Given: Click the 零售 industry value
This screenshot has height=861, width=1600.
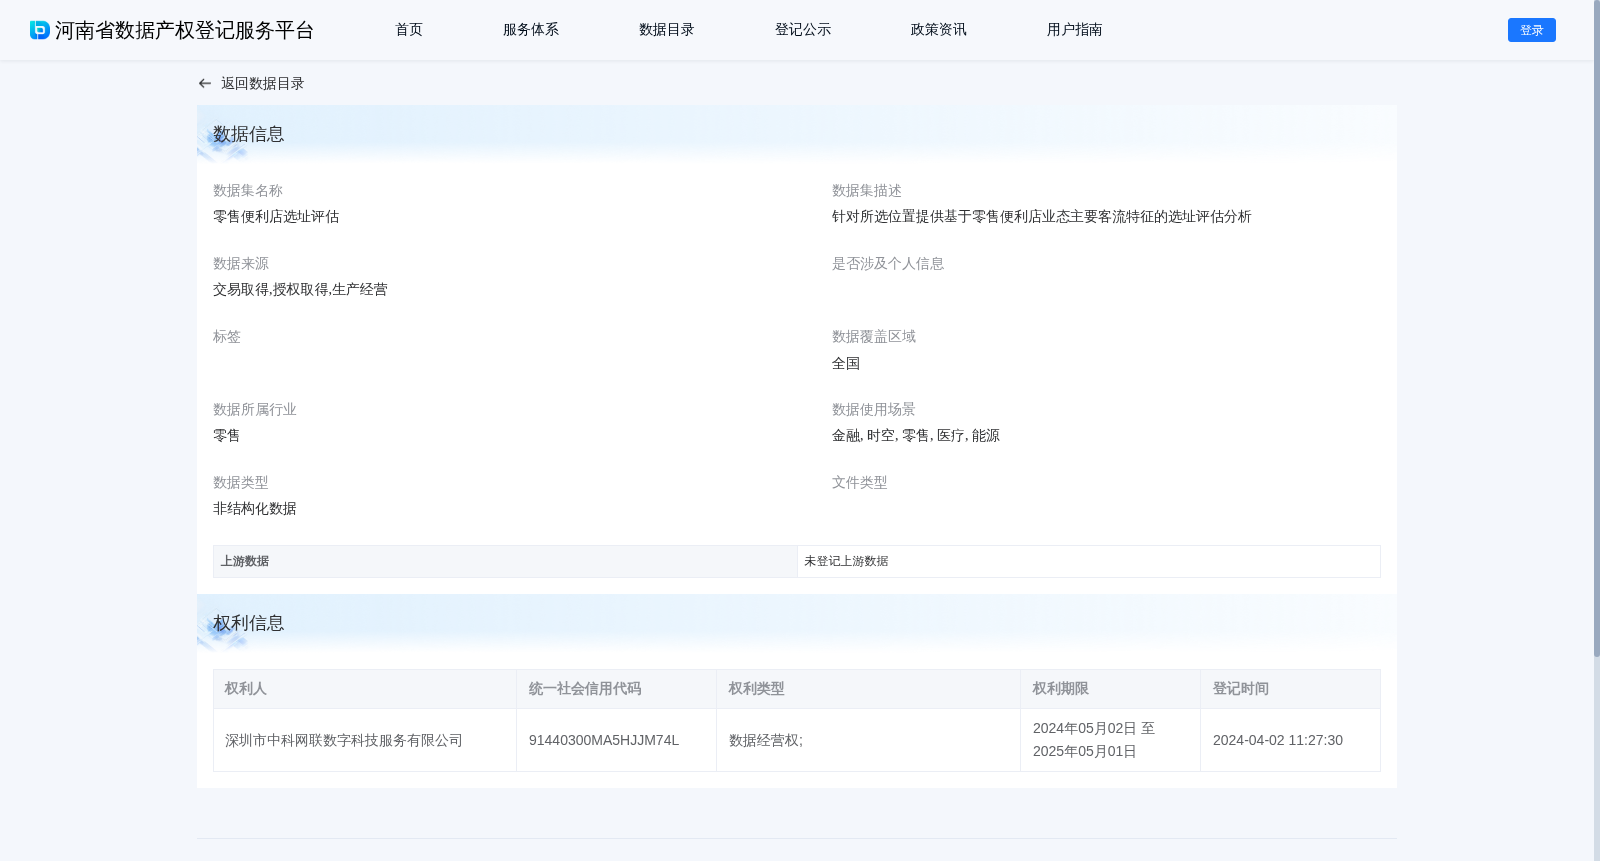Looking at the screenshot, I should pyautogui.click(x=227, y=436).
